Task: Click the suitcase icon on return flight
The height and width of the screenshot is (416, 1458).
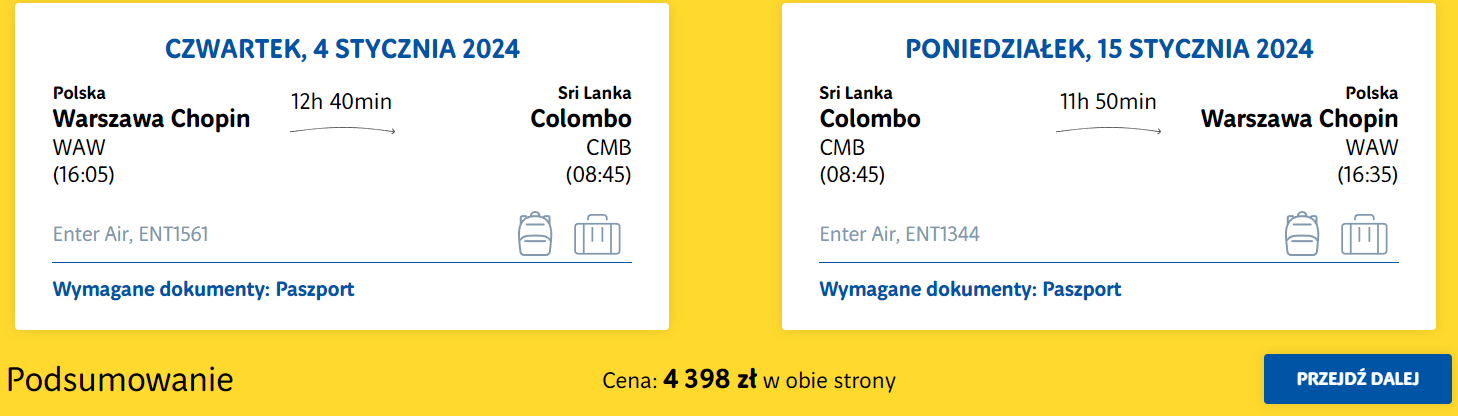Action: click(x=1364, y=234)
